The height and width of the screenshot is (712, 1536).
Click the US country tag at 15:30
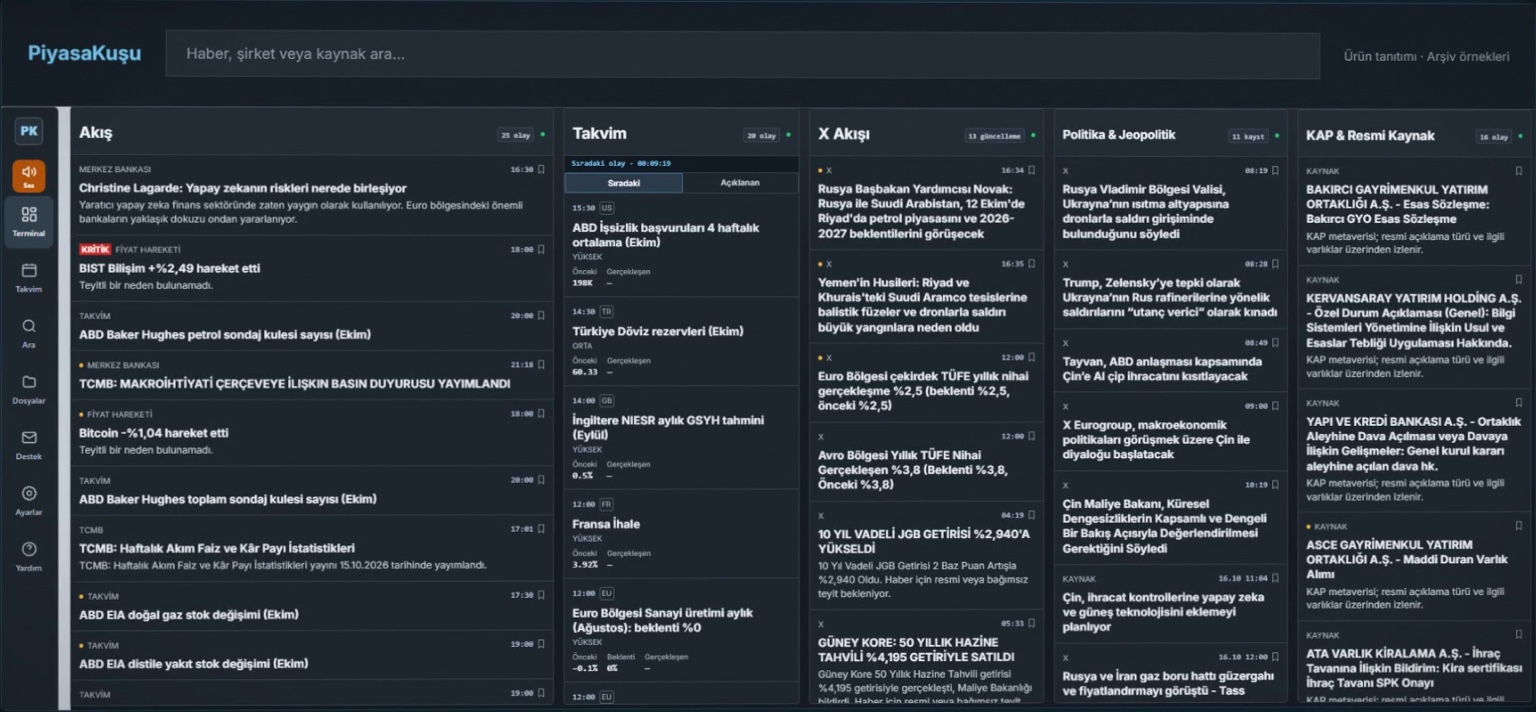point(607,208)
